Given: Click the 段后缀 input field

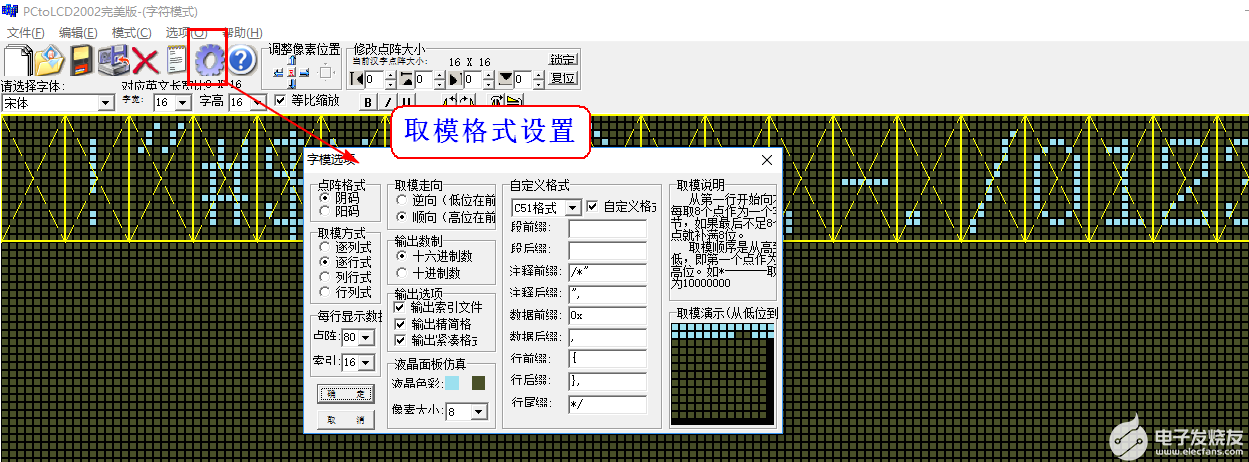Looking at the screenshot, I should 607,250.
